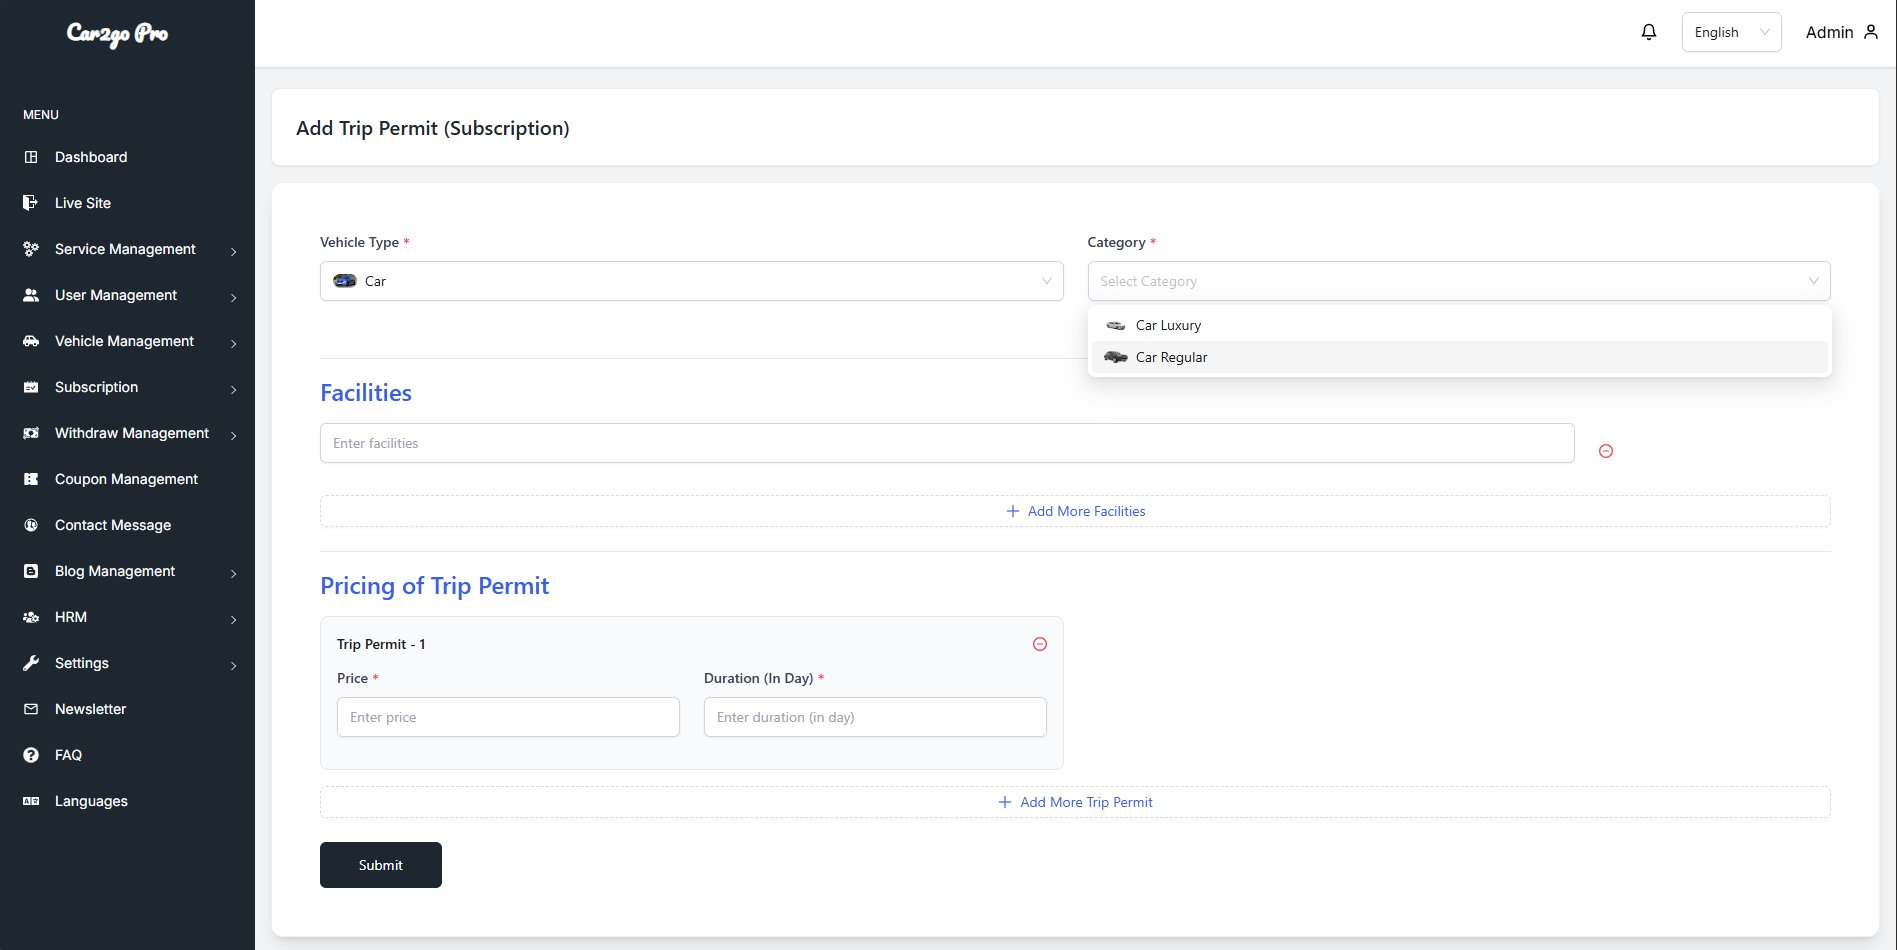Open the English language dropdown
1897x950 pixels.
[1731, 32]
